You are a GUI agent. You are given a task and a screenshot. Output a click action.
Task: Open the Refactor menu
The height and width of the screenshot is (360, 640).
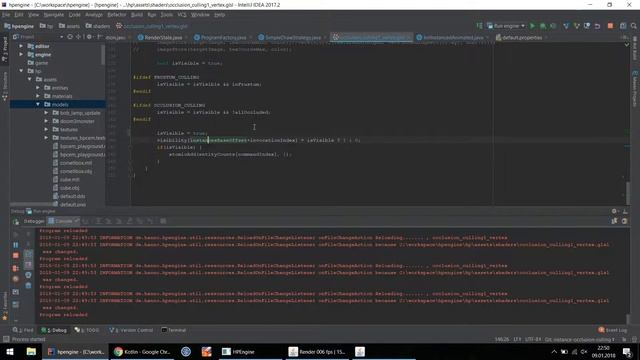(x=117, y=15)
